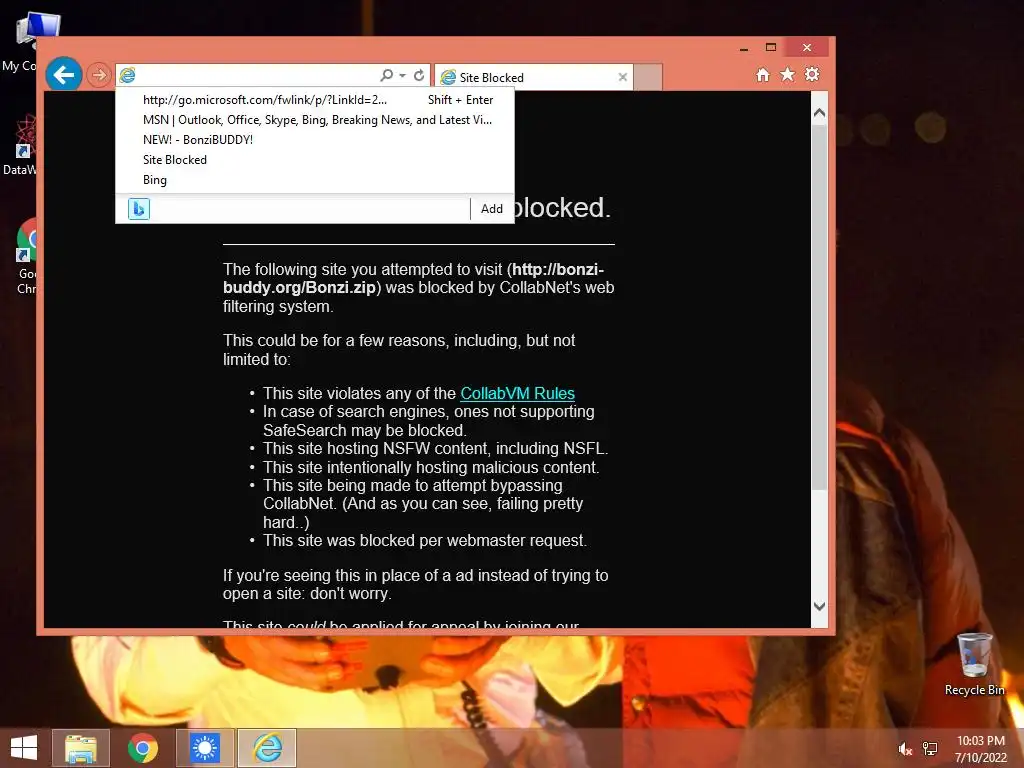Close the Internet Explorer window
The width and height of the screenshot is (1024, 768).
click(807, 48)
